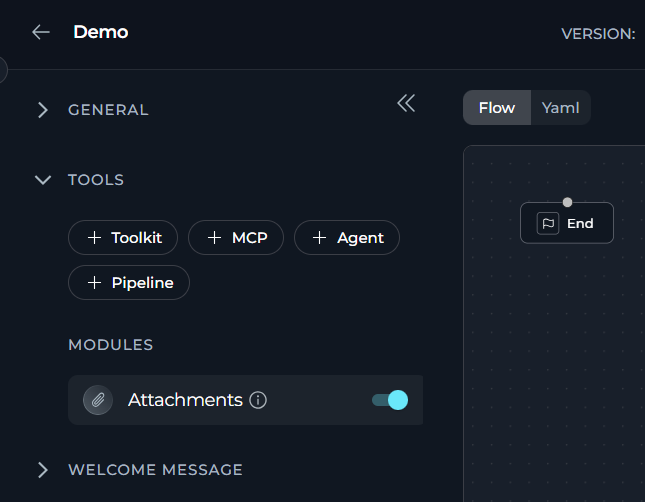Add a new Toolkit

[x=123, y=237]
